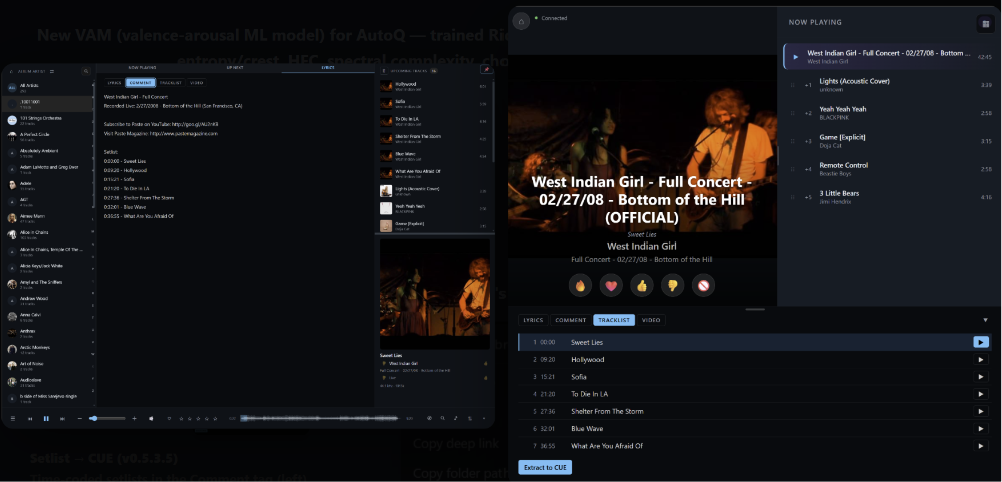This screenshot has width=1002, height=482.
Task: Select Adele in the artist list
Action: (48, 185)
